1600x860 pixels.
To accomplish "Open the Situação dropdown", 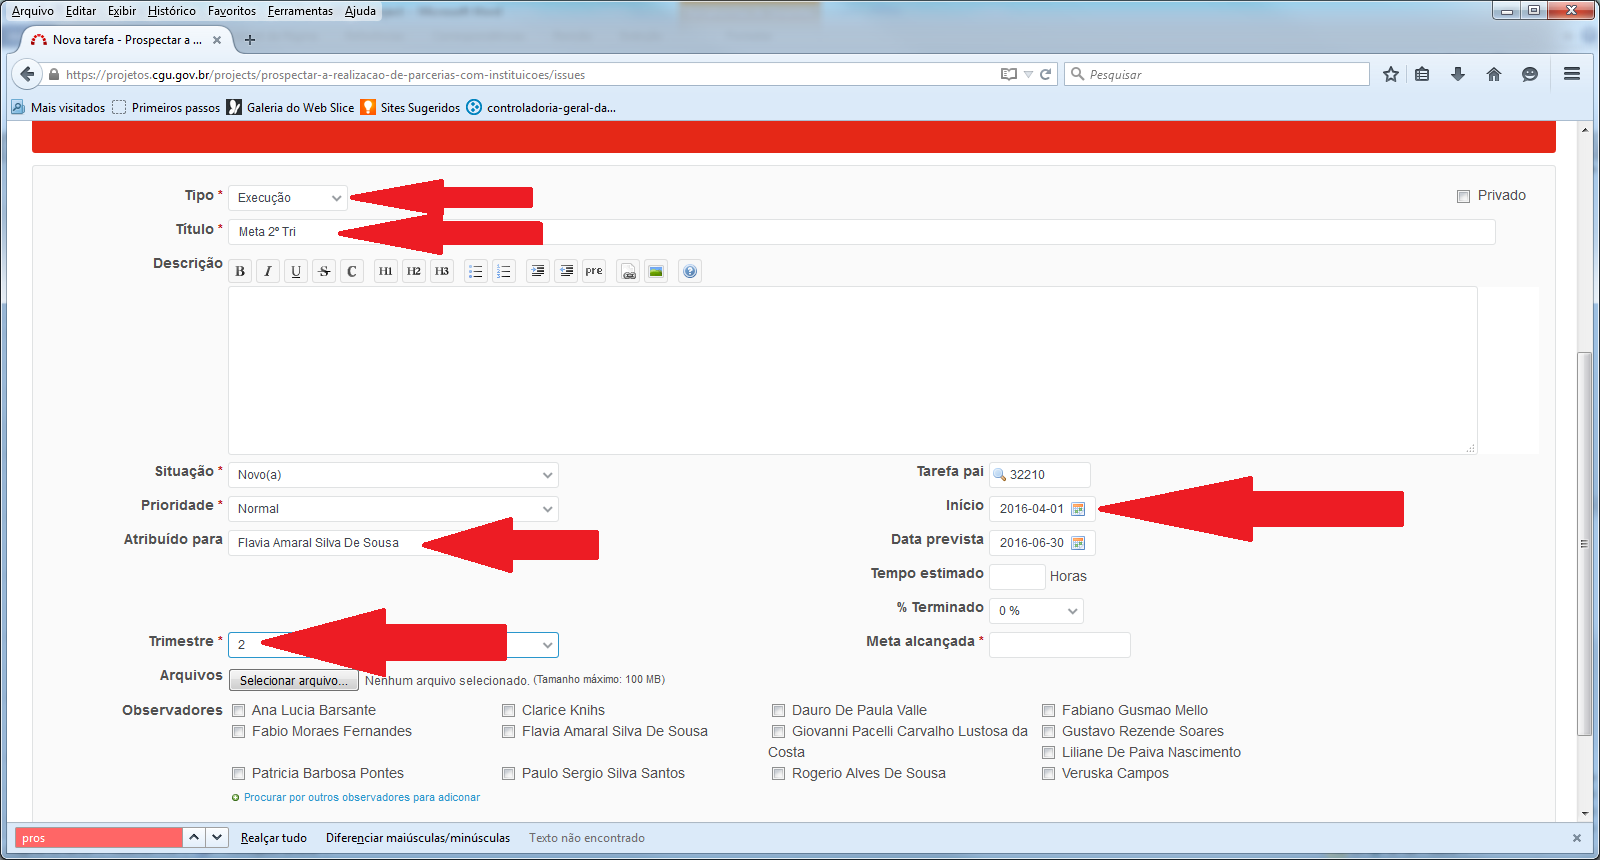I will [393, 475].
